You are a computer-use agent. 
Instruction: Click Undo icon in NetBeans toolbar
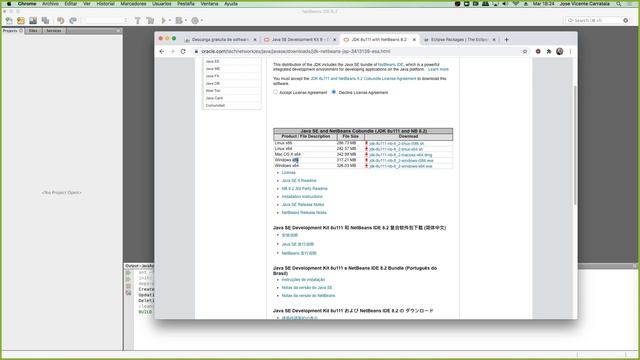(60, 20)
